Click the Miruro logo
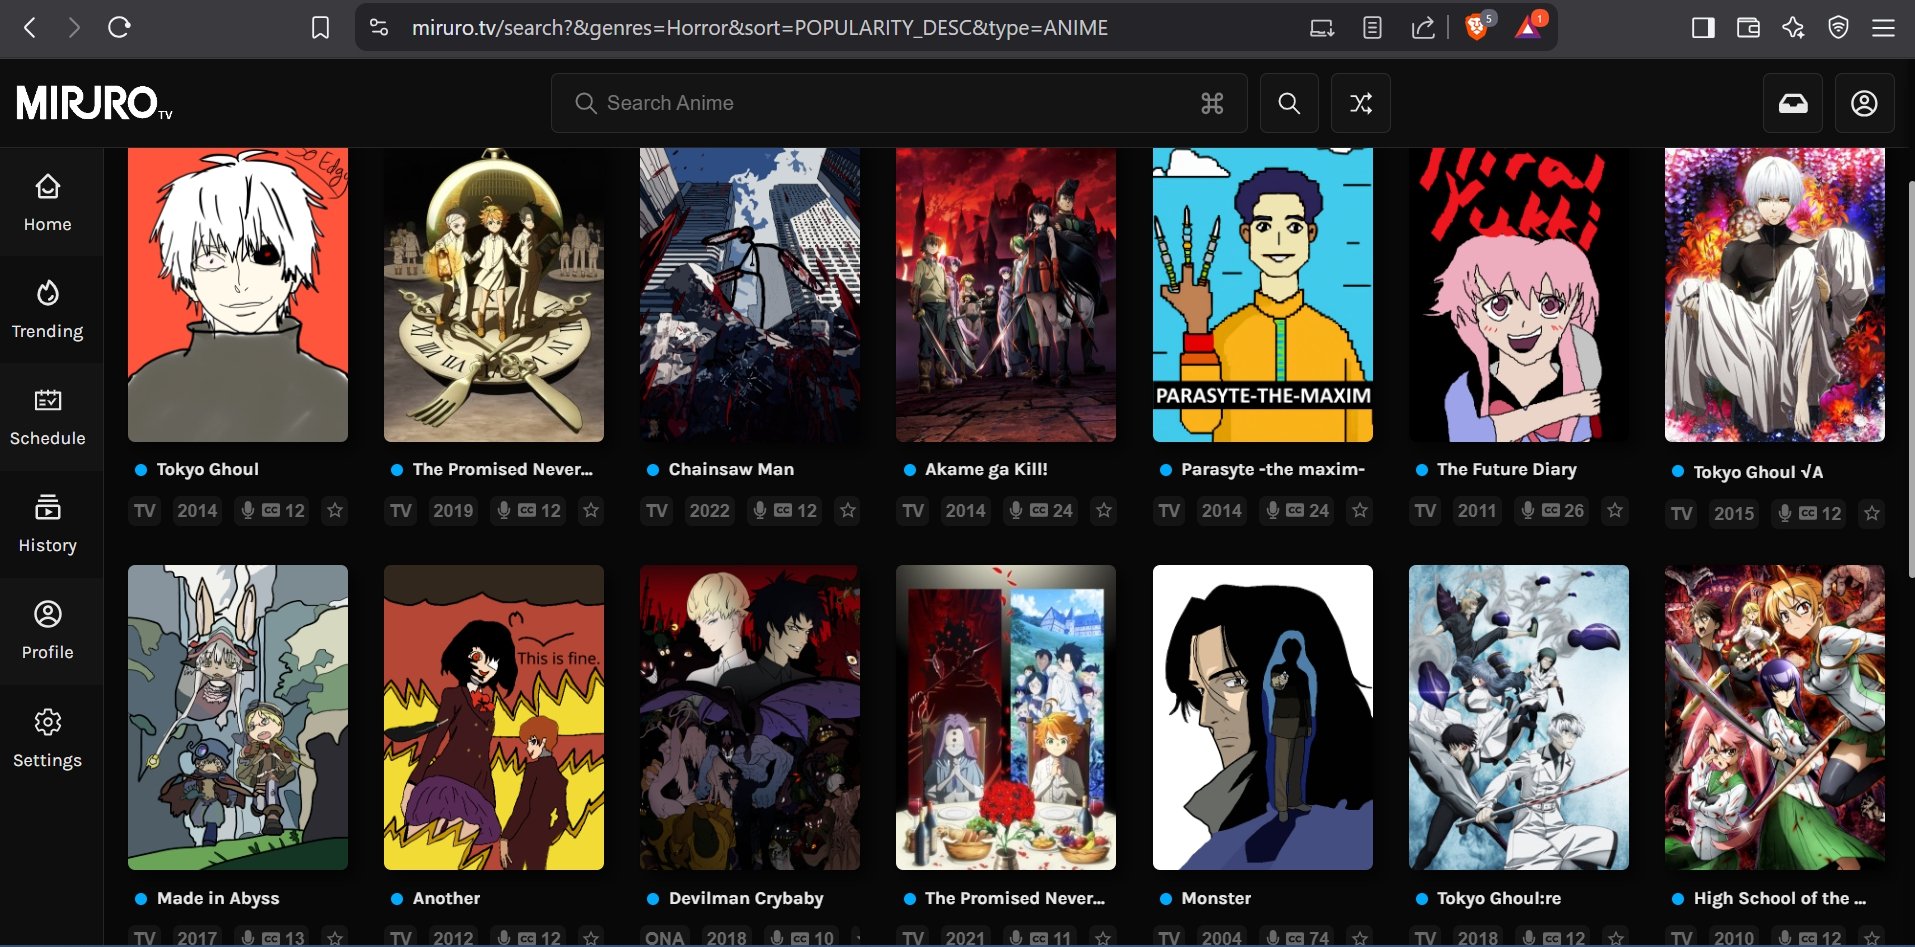 (x=94, y=103)
